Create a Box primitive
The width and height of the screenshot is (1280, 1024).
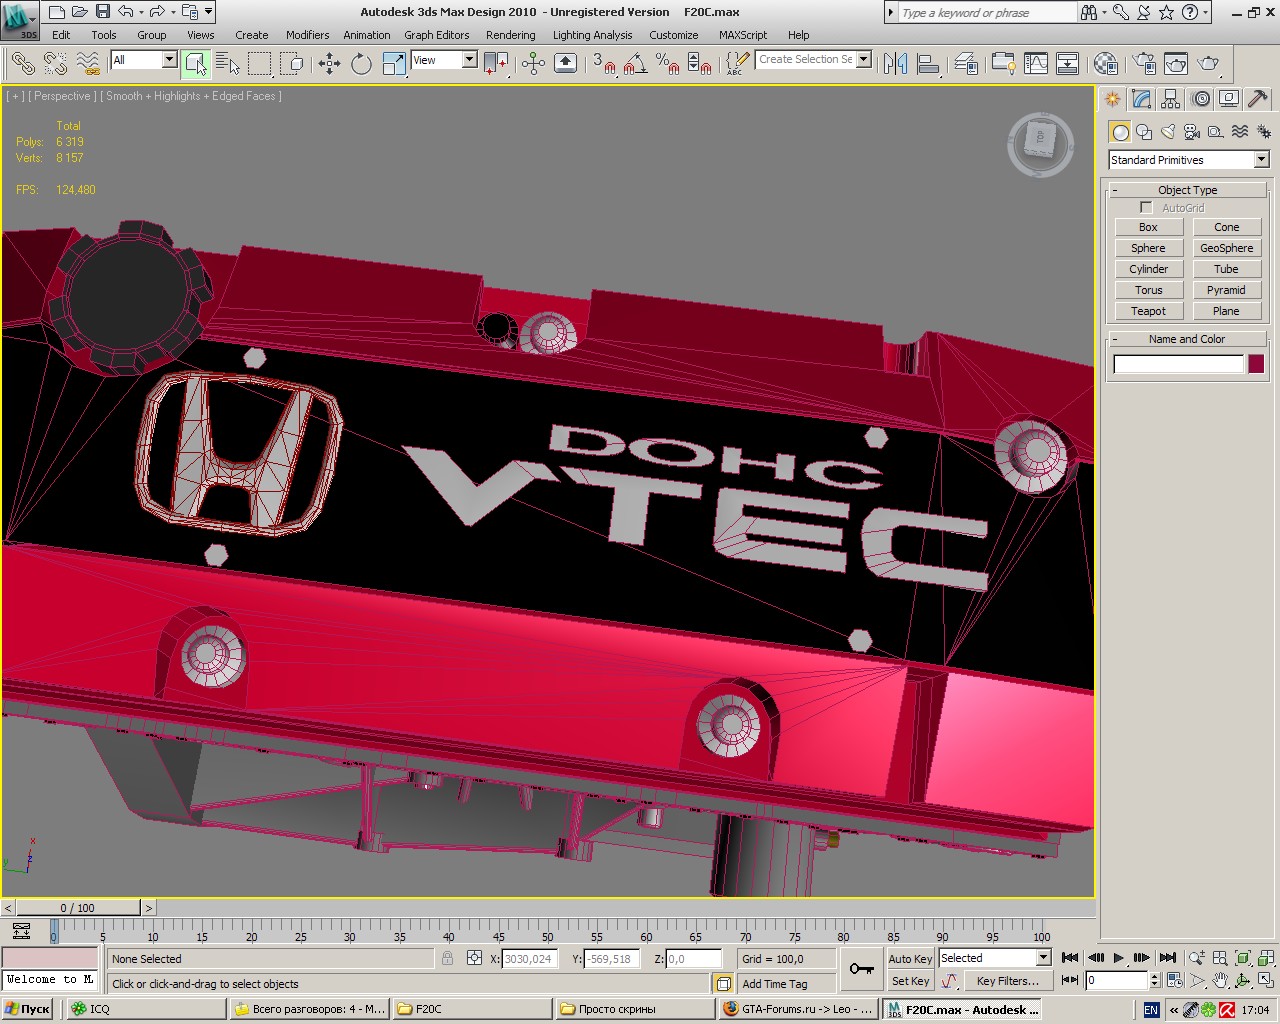click(x=1148, y=227)
